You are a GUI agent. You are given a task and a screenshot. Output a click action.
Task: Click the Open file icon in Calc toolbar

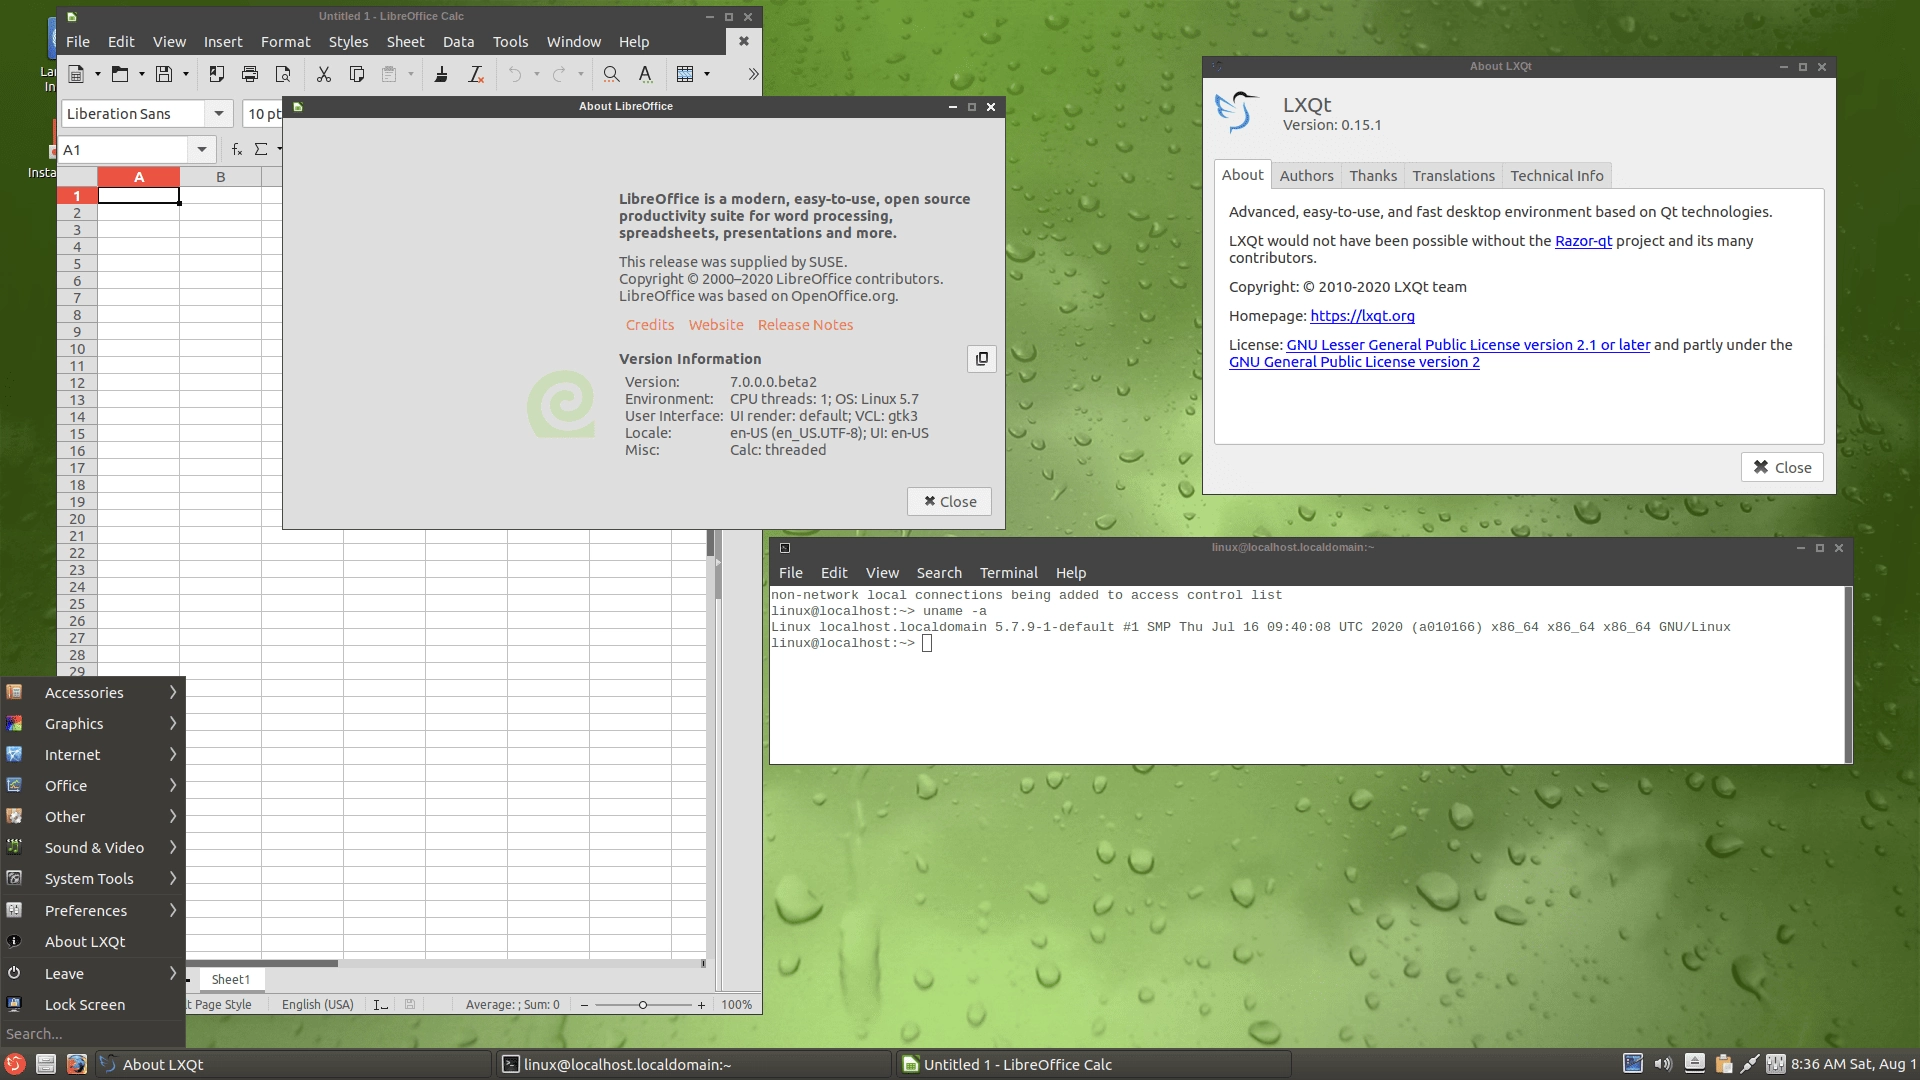pyautogui.click(x=120, y=74)
